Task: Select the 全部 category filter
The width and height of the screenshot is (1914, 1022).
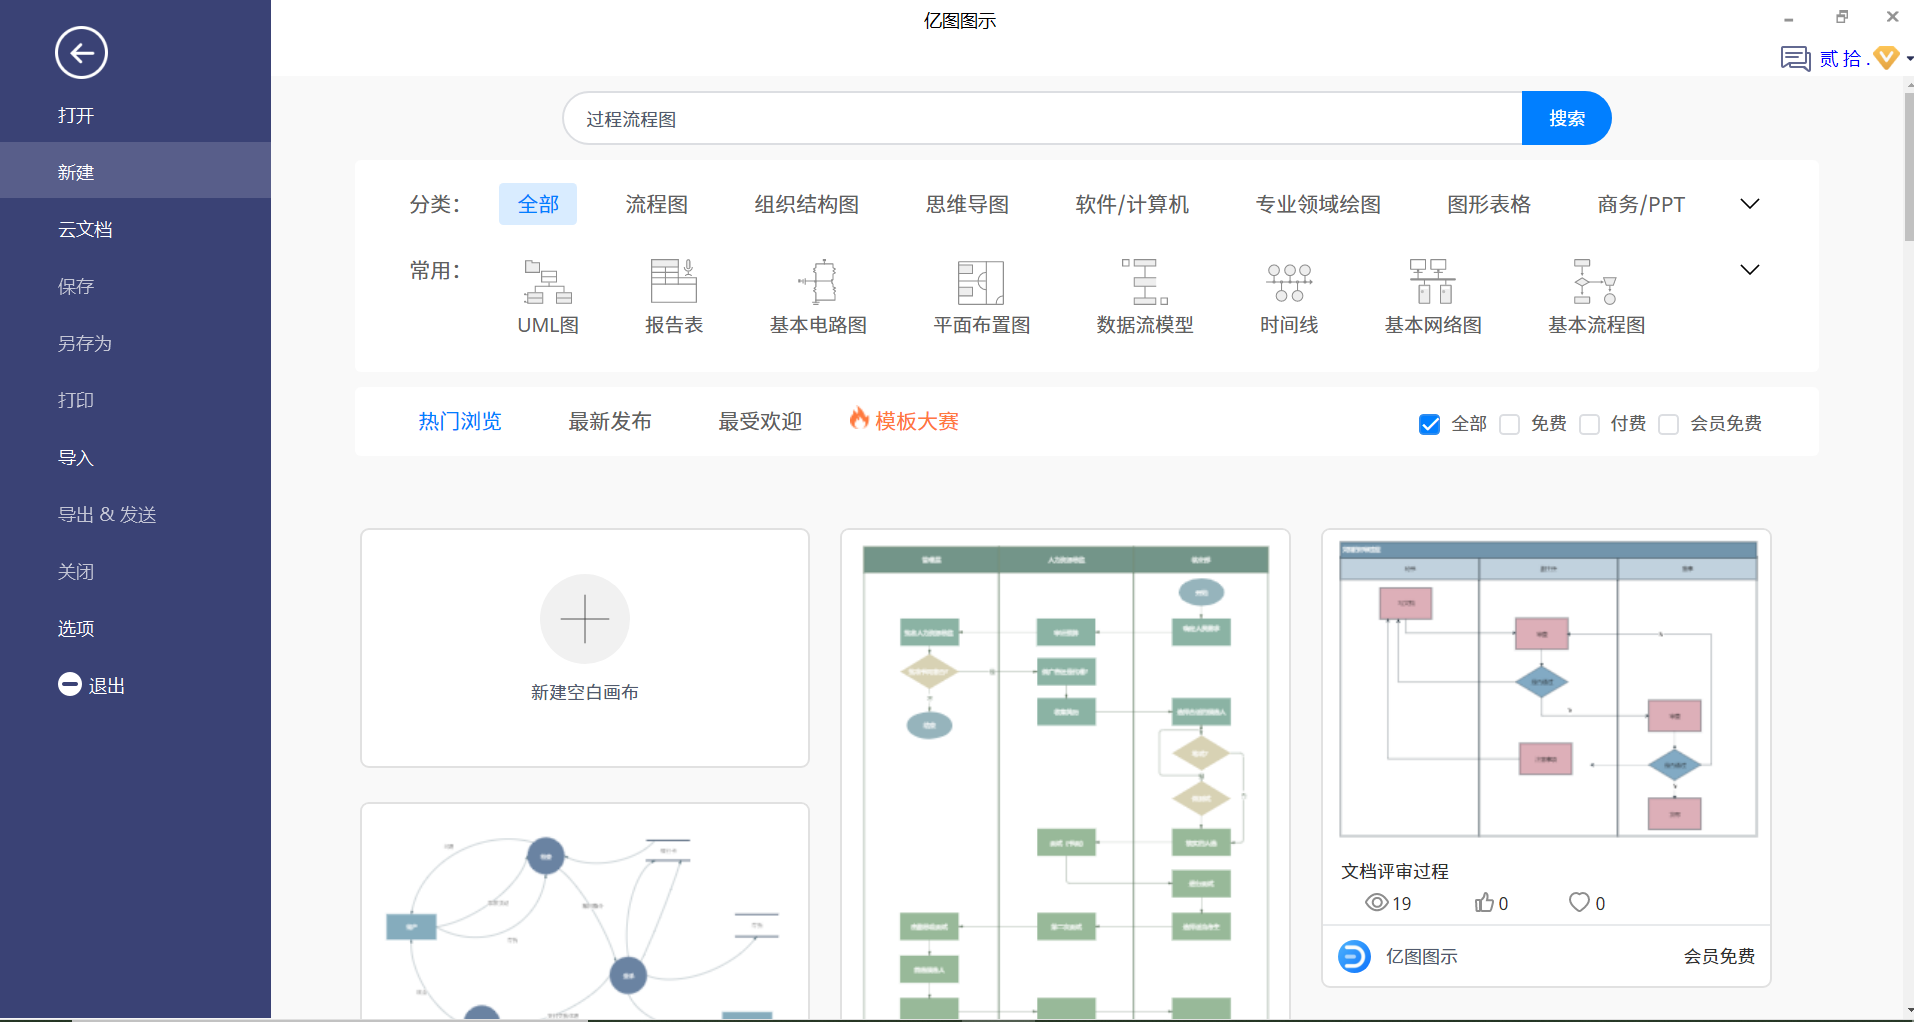Action: click(x=538, y=204)
